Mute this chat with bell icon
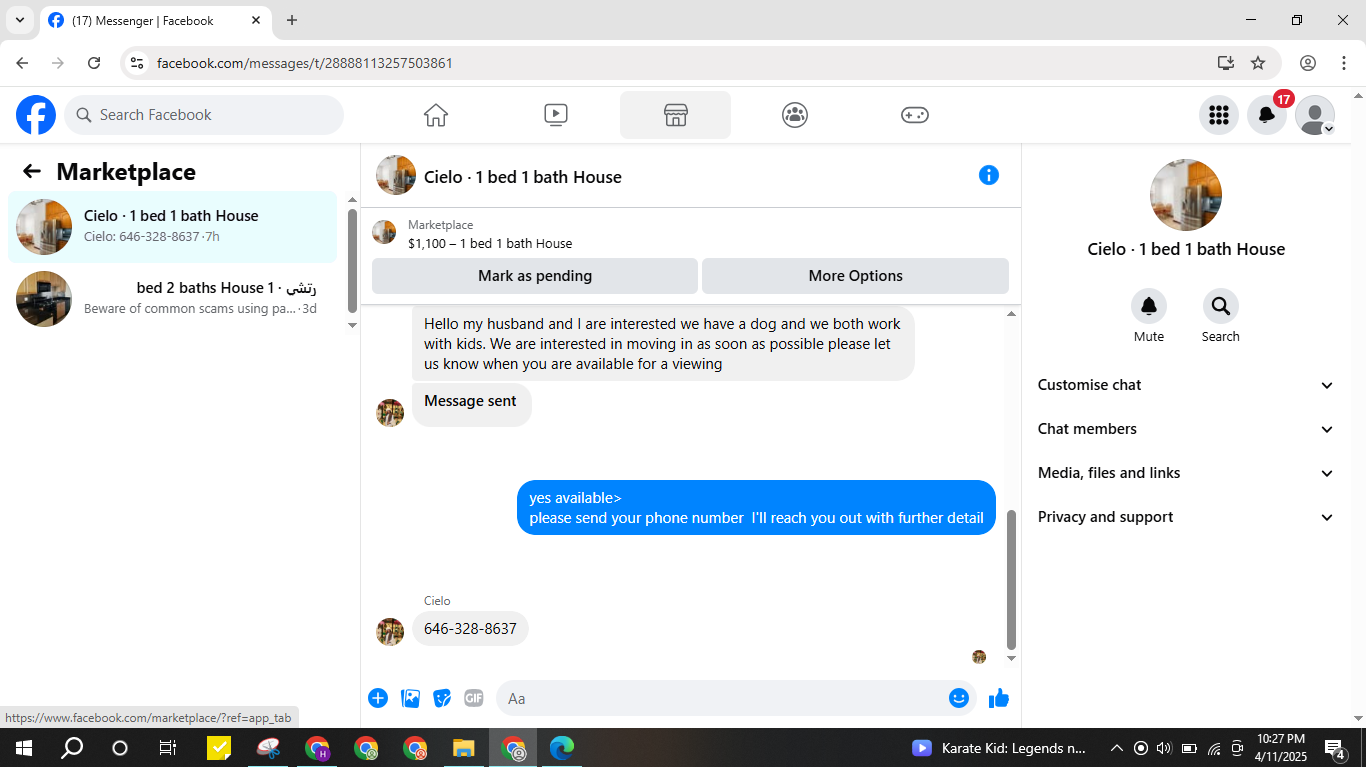The image size is (1366, 767). [x=1149, y=306]
